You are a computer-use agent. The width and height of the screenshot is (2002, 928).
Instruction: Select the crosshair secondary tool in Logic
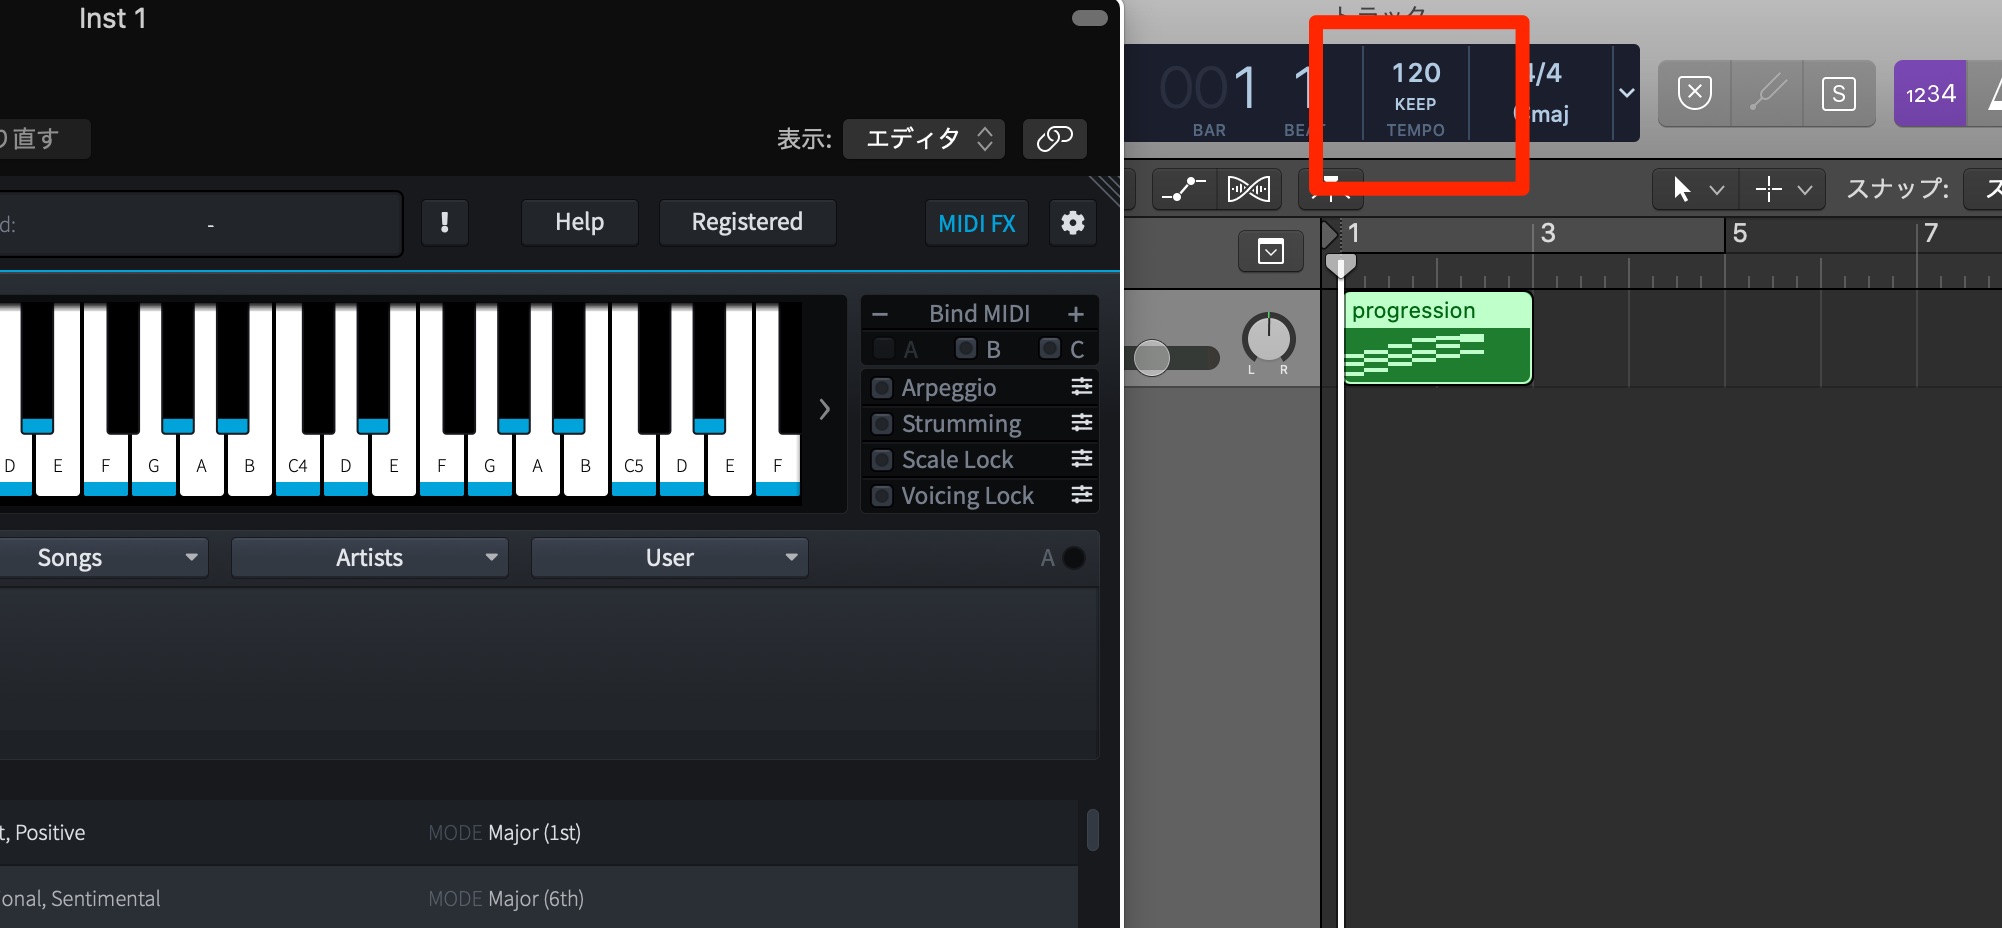(1768, 189)
